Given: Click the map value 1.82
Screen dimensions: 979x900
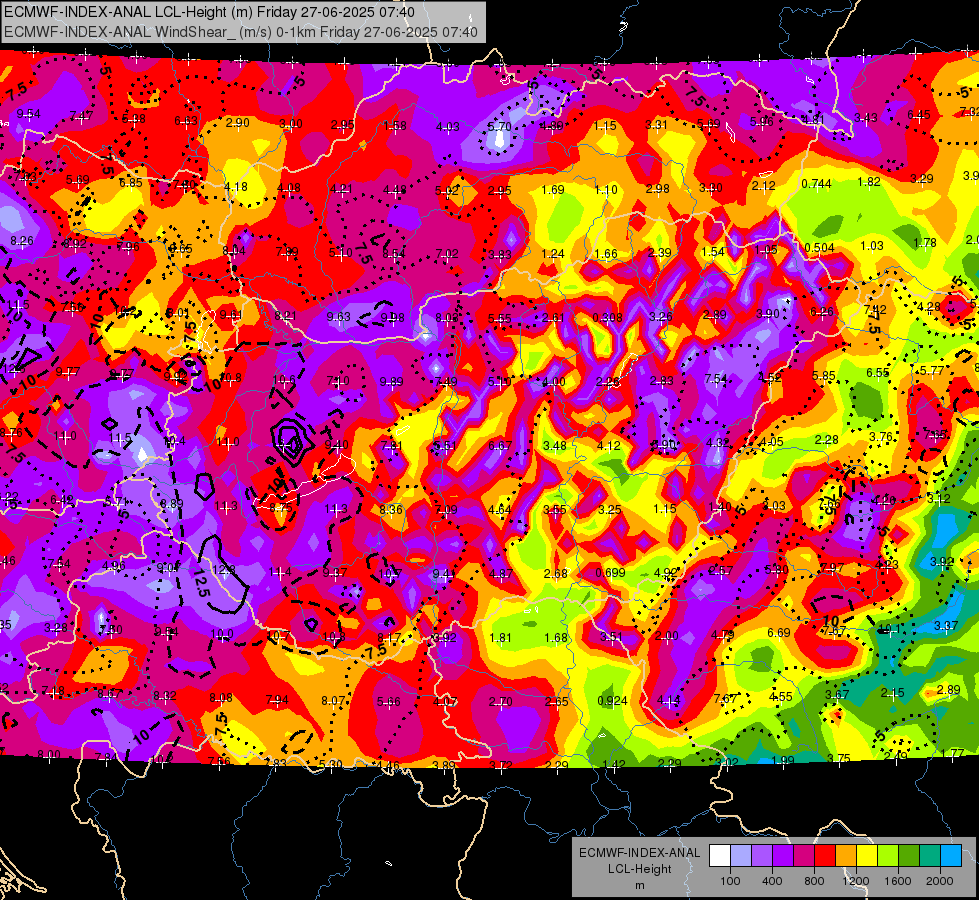Looking at the screenshot, I should (869, 182).
